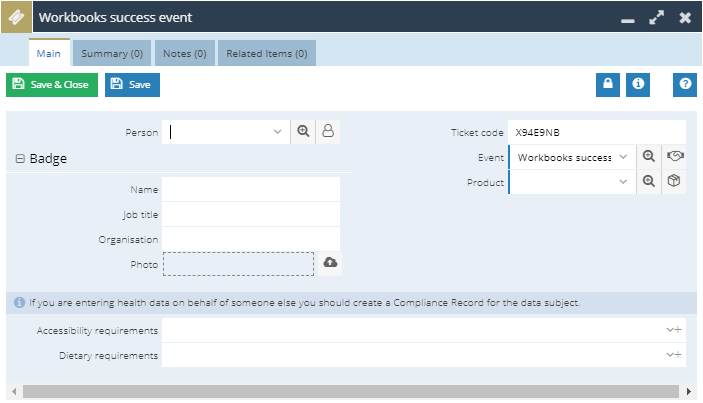Click the Save & Close button
Screen dimensions: 703x403
pyautogui.click(x=52, y=85)
